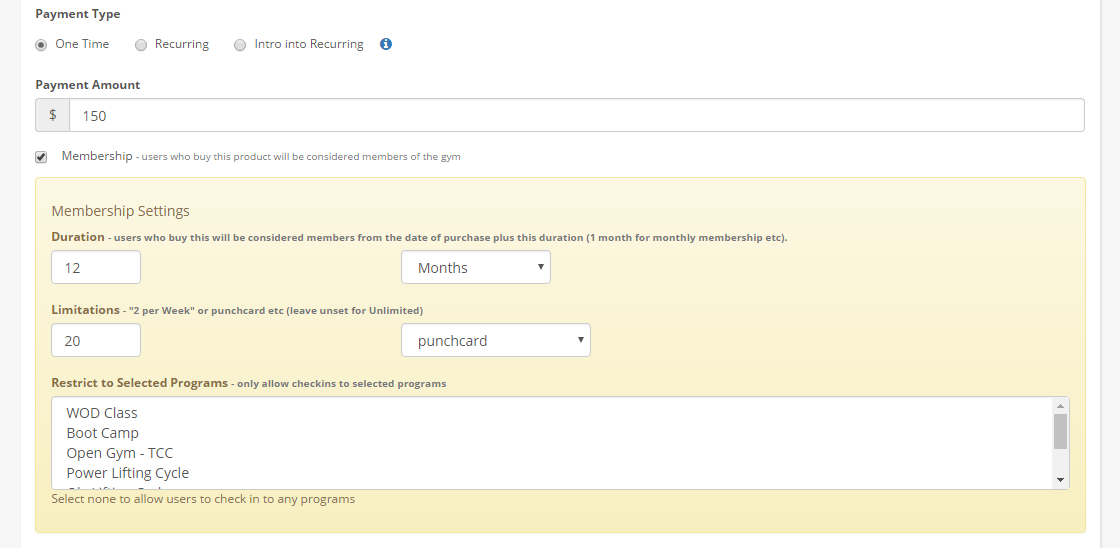The height and width of the screenshot is (548, 1120).
Task: Pick the Intro into Recurring option
Action: [x=240, y=45]
